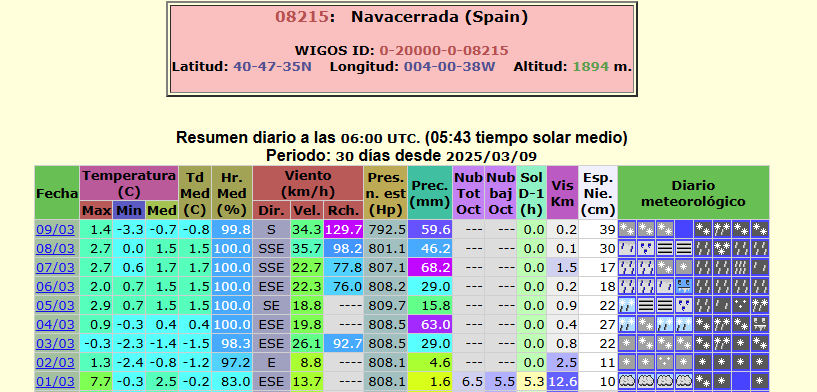Click the daytime single snowflake icon in 07/03 row
This screenshot has width=817, height=392.
click(684, 267)
